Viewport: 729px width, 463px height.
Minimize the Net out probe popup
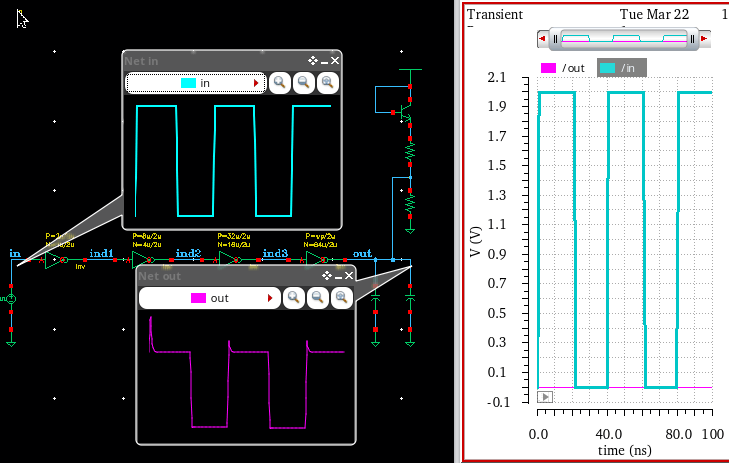[x=338, y=277]
